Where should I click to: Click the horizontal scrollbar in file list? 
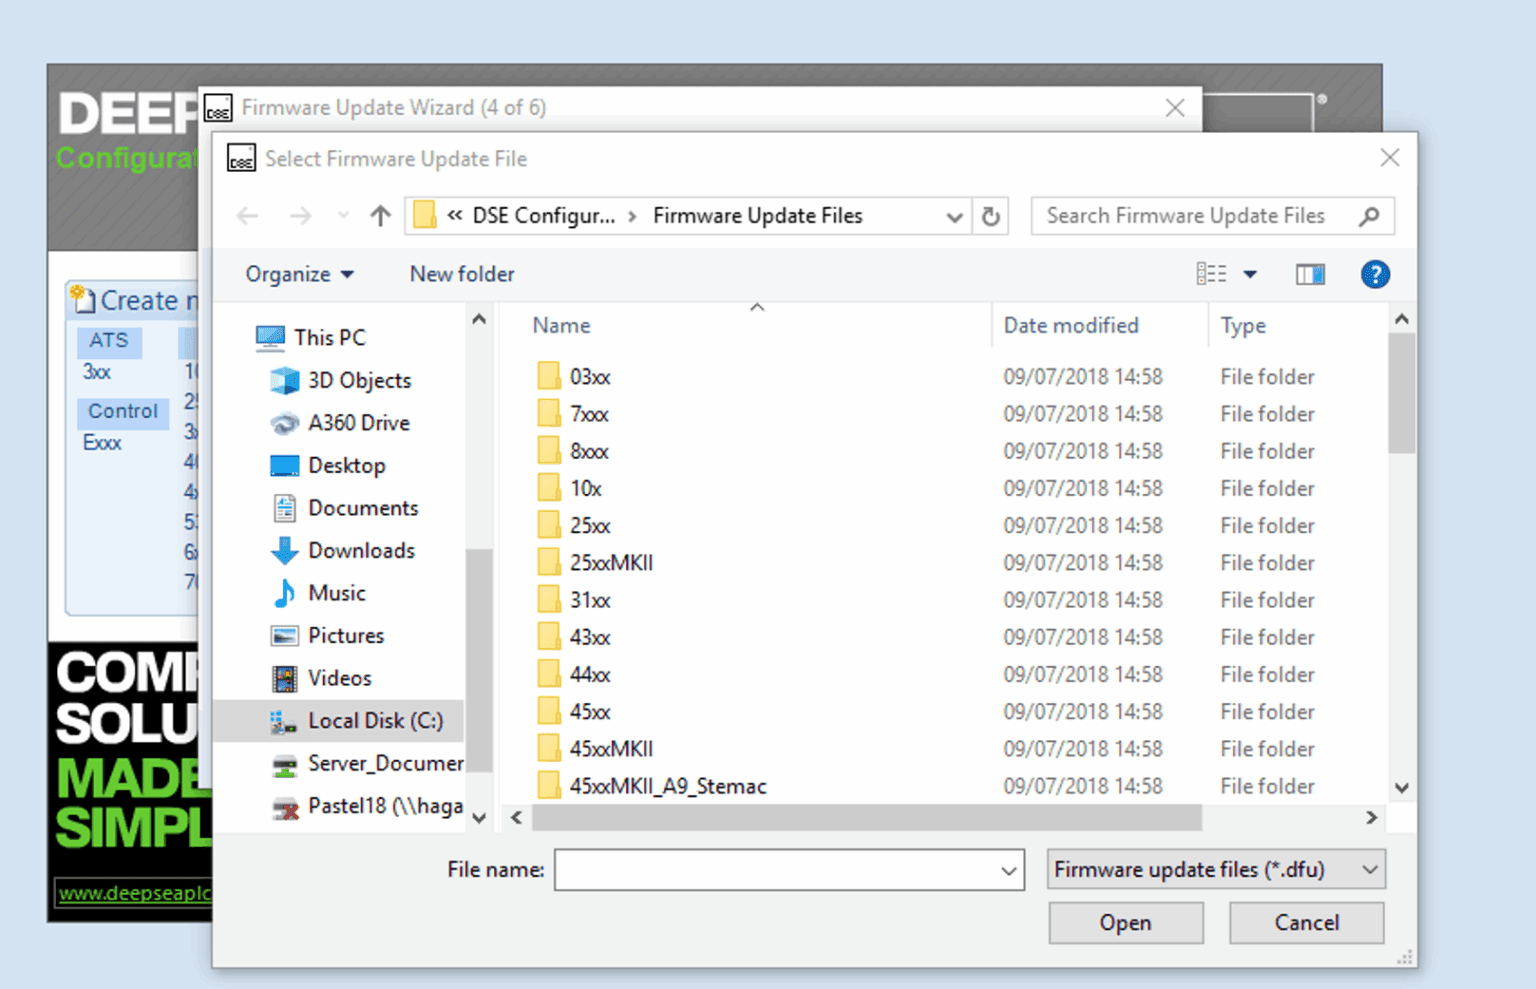866,818
